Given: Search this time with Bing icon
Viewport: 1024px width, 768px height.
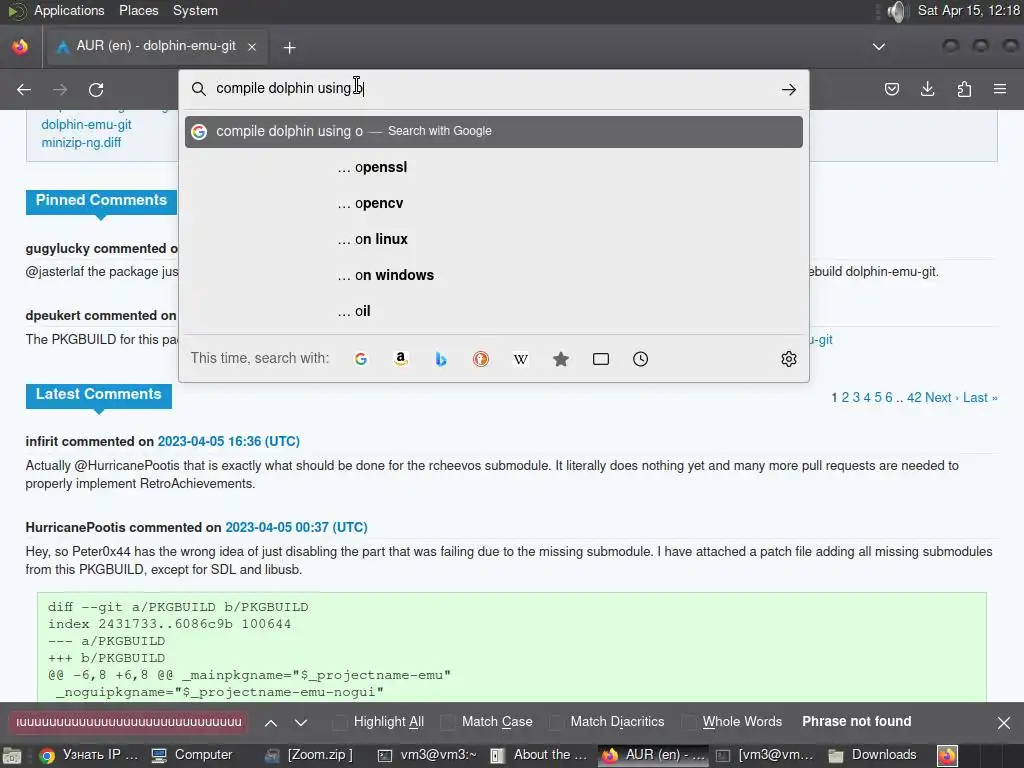Looking at the screenshot, I should 441,359.
